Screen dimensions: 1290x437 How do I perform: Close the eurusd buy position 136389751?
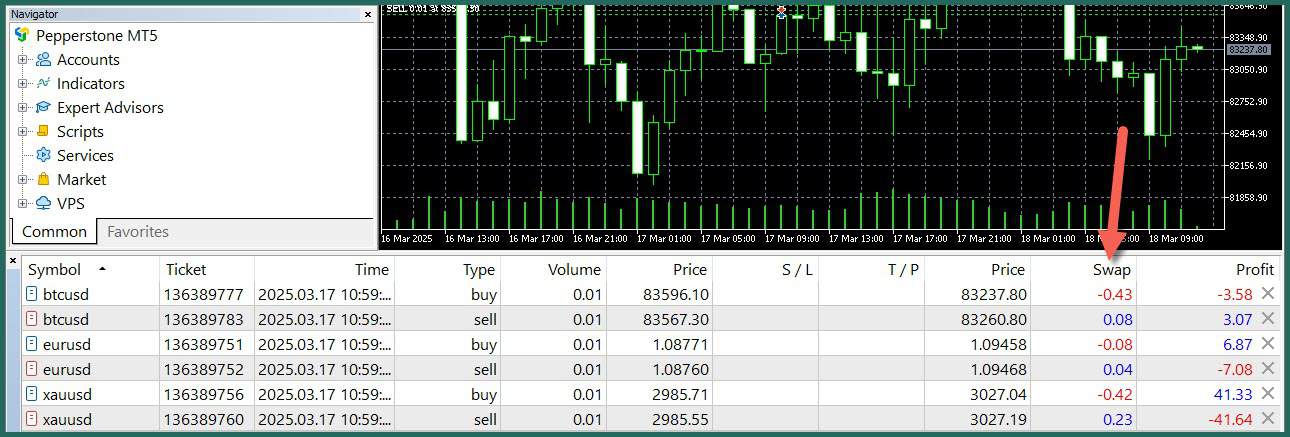(1268, 345)
